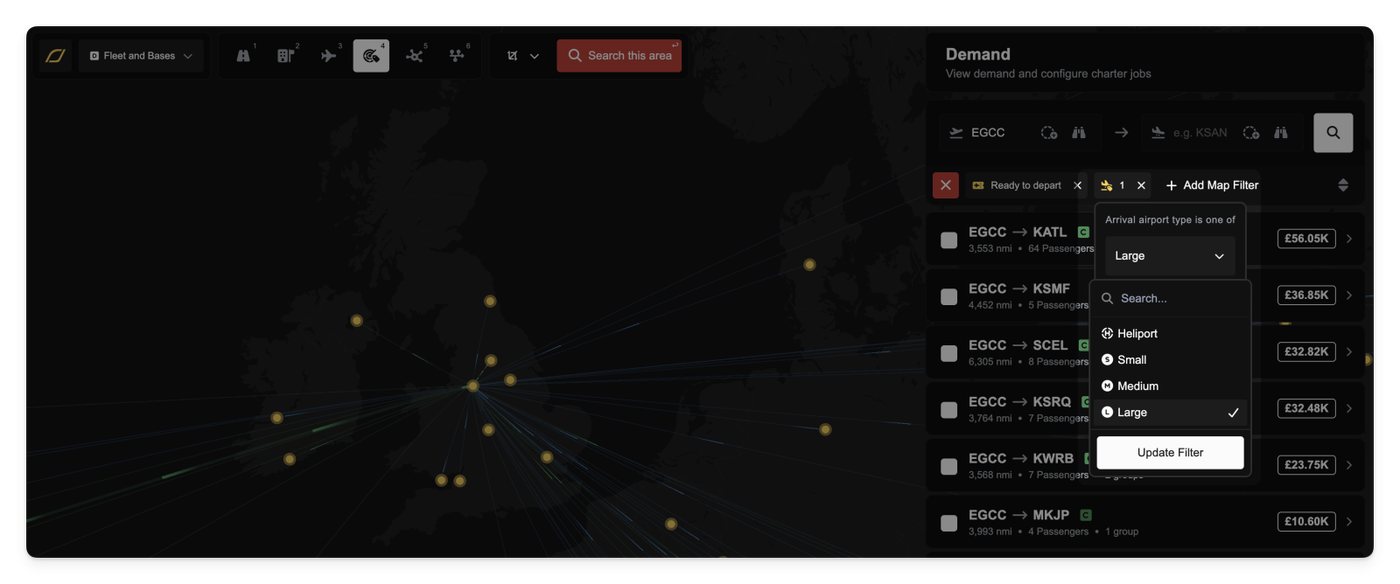Open the hierarchy icon numbered 6

click(457, 56)
